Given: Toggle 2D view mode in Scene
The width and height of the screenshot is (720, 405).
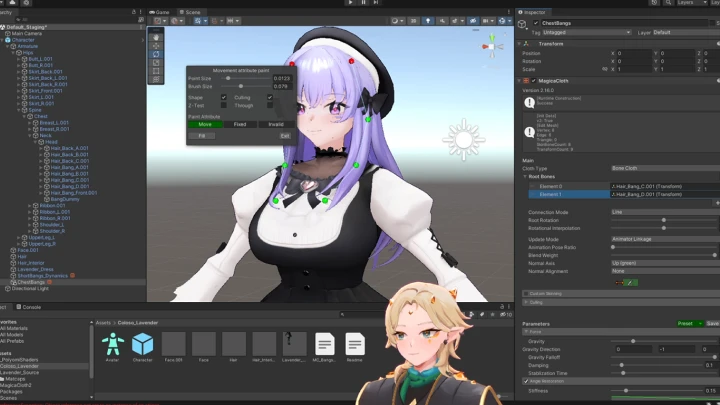Looking at the screenshot, I should pos(413,21).
